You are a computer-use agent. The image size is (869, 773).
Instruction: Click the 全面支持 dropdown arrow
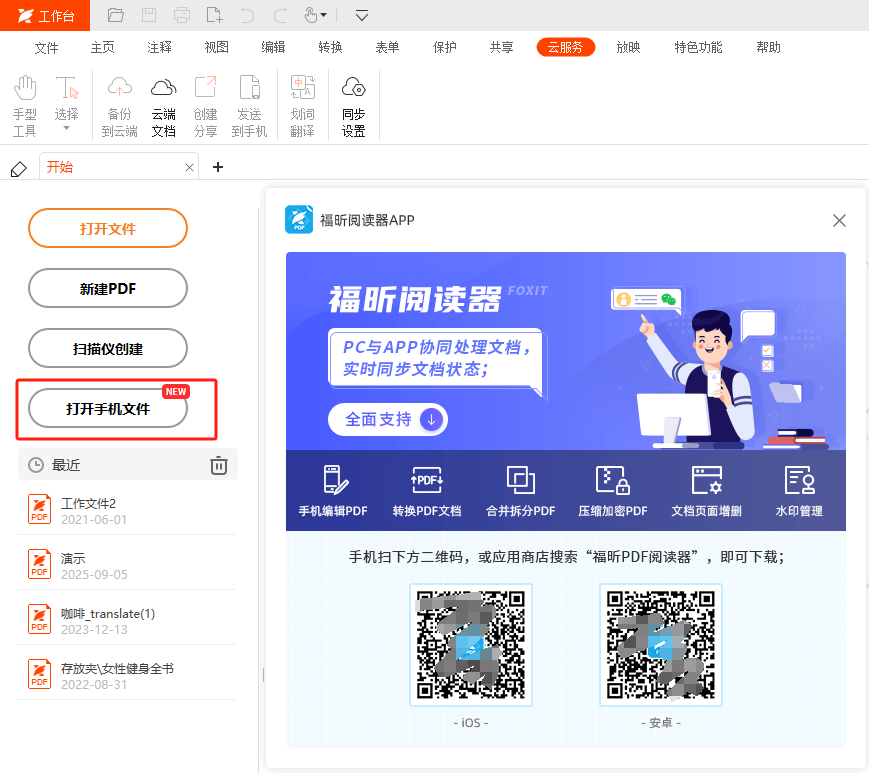[430, 420]
